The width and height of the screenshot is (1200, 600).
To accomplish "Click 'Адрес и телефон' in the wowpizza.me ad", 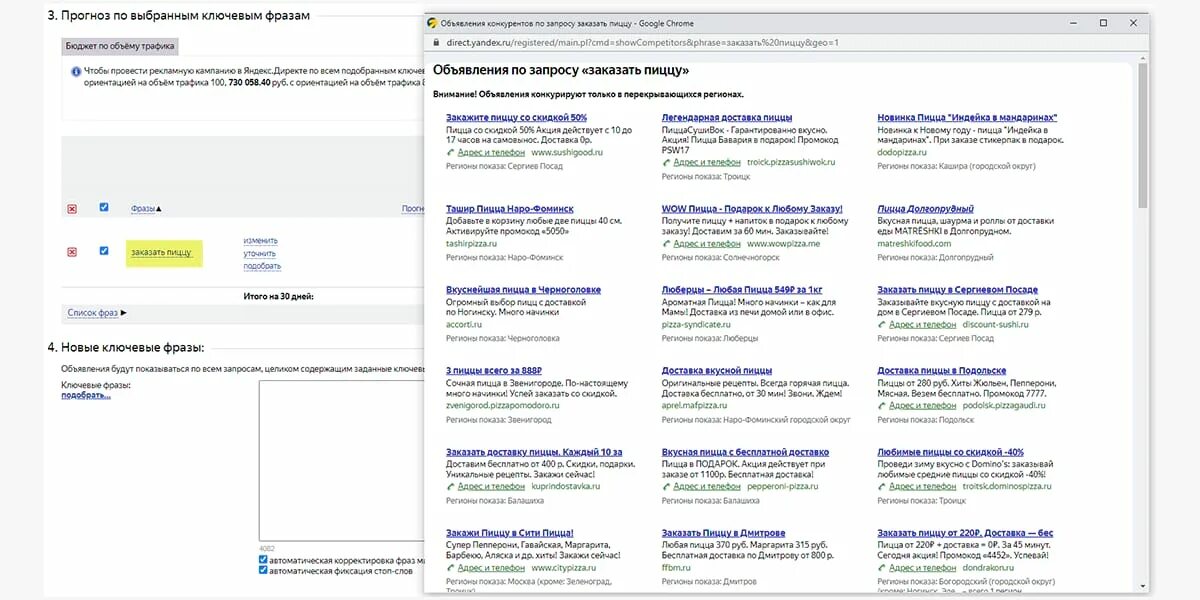I will click(x=706, y=243).
